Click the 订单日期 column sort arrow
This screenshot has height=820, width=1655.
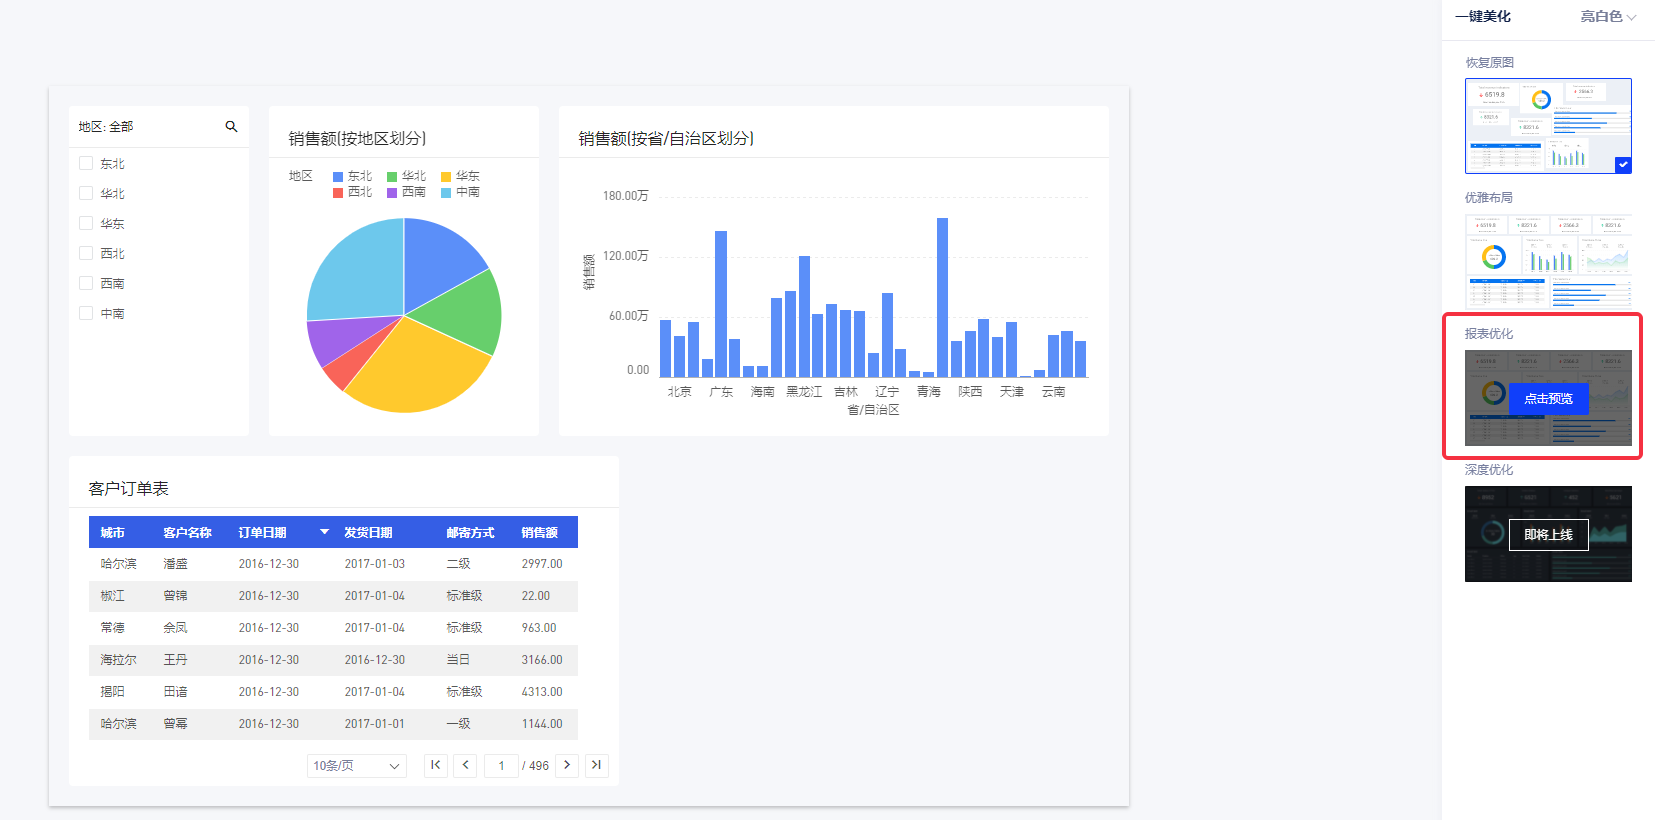pyautogui.click(x=324, y=532)
